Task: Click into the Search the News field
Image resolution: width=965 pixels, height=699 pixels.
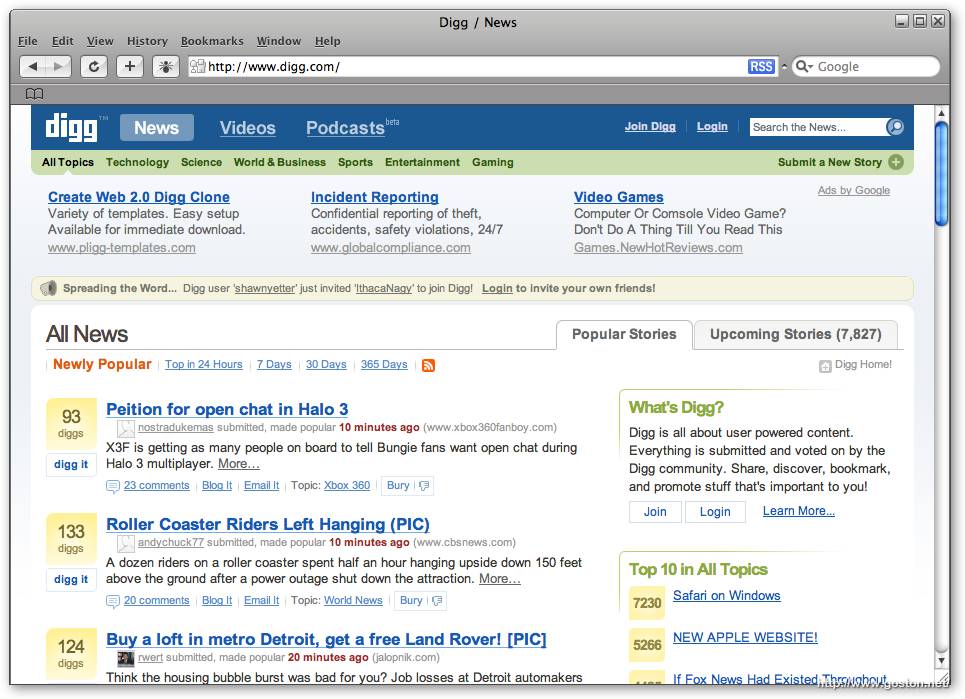Action: click(817, 127)
